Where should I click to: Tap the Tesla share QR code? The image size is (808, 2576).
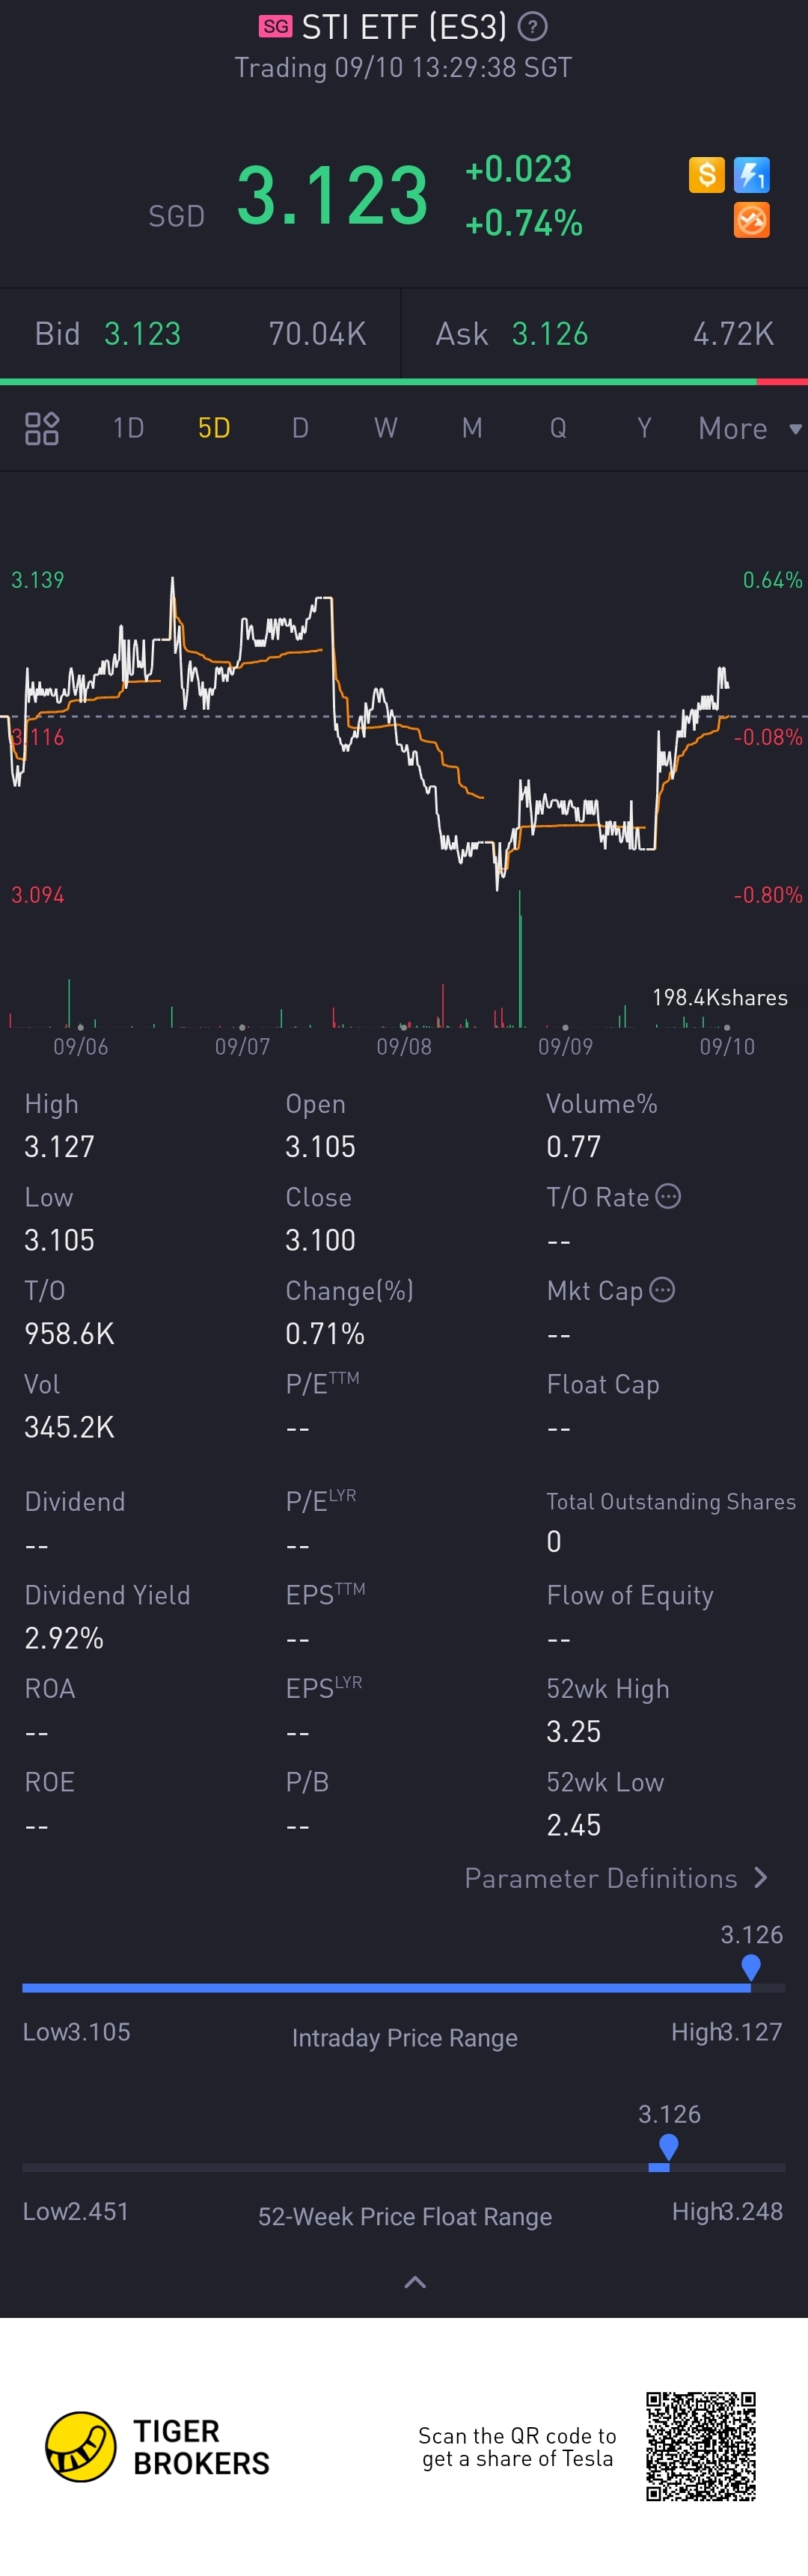(700, 2446)
